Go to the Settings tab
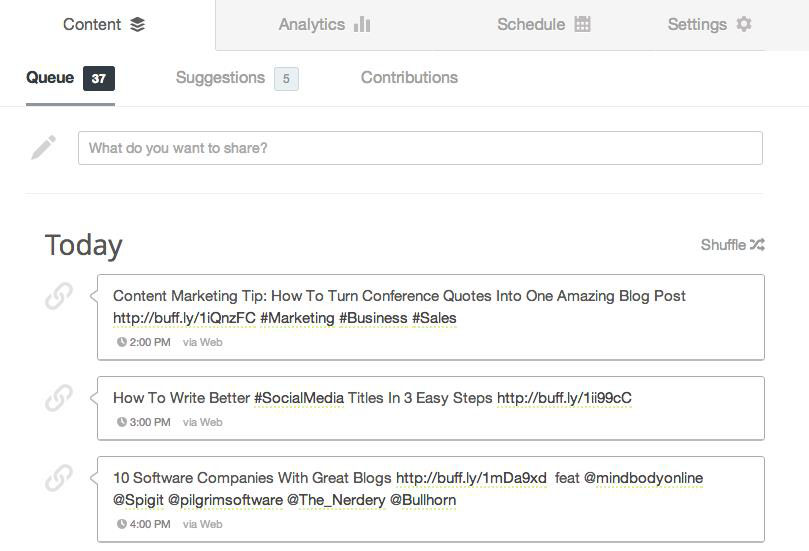Screen dimensions: 809x551 tap(709, 25)
